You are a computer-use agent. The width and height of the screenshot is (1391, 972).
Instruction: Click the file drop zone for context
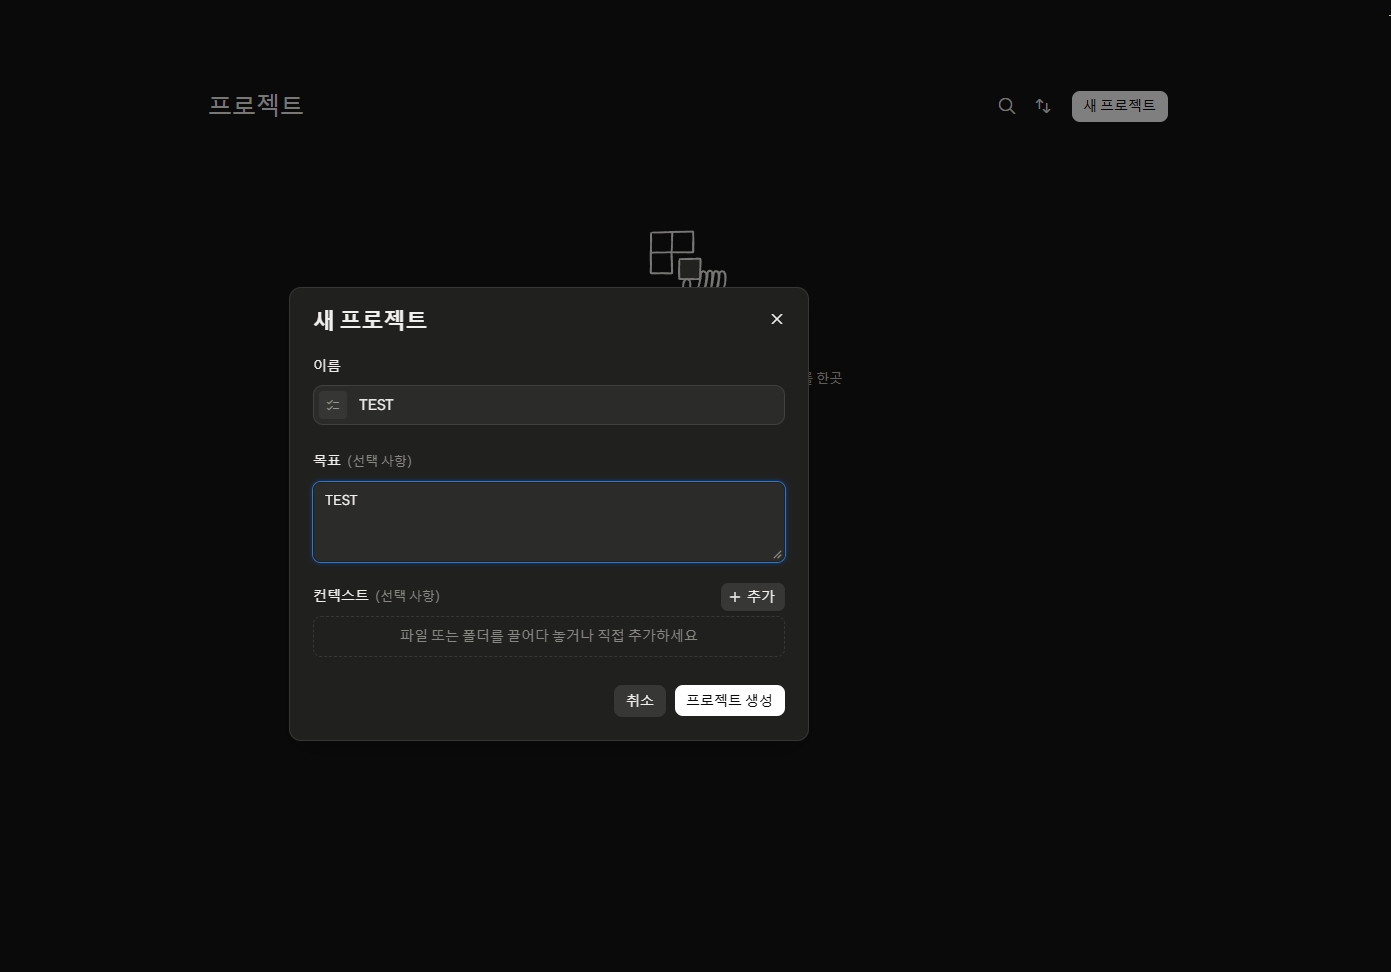tap(549, 636)
